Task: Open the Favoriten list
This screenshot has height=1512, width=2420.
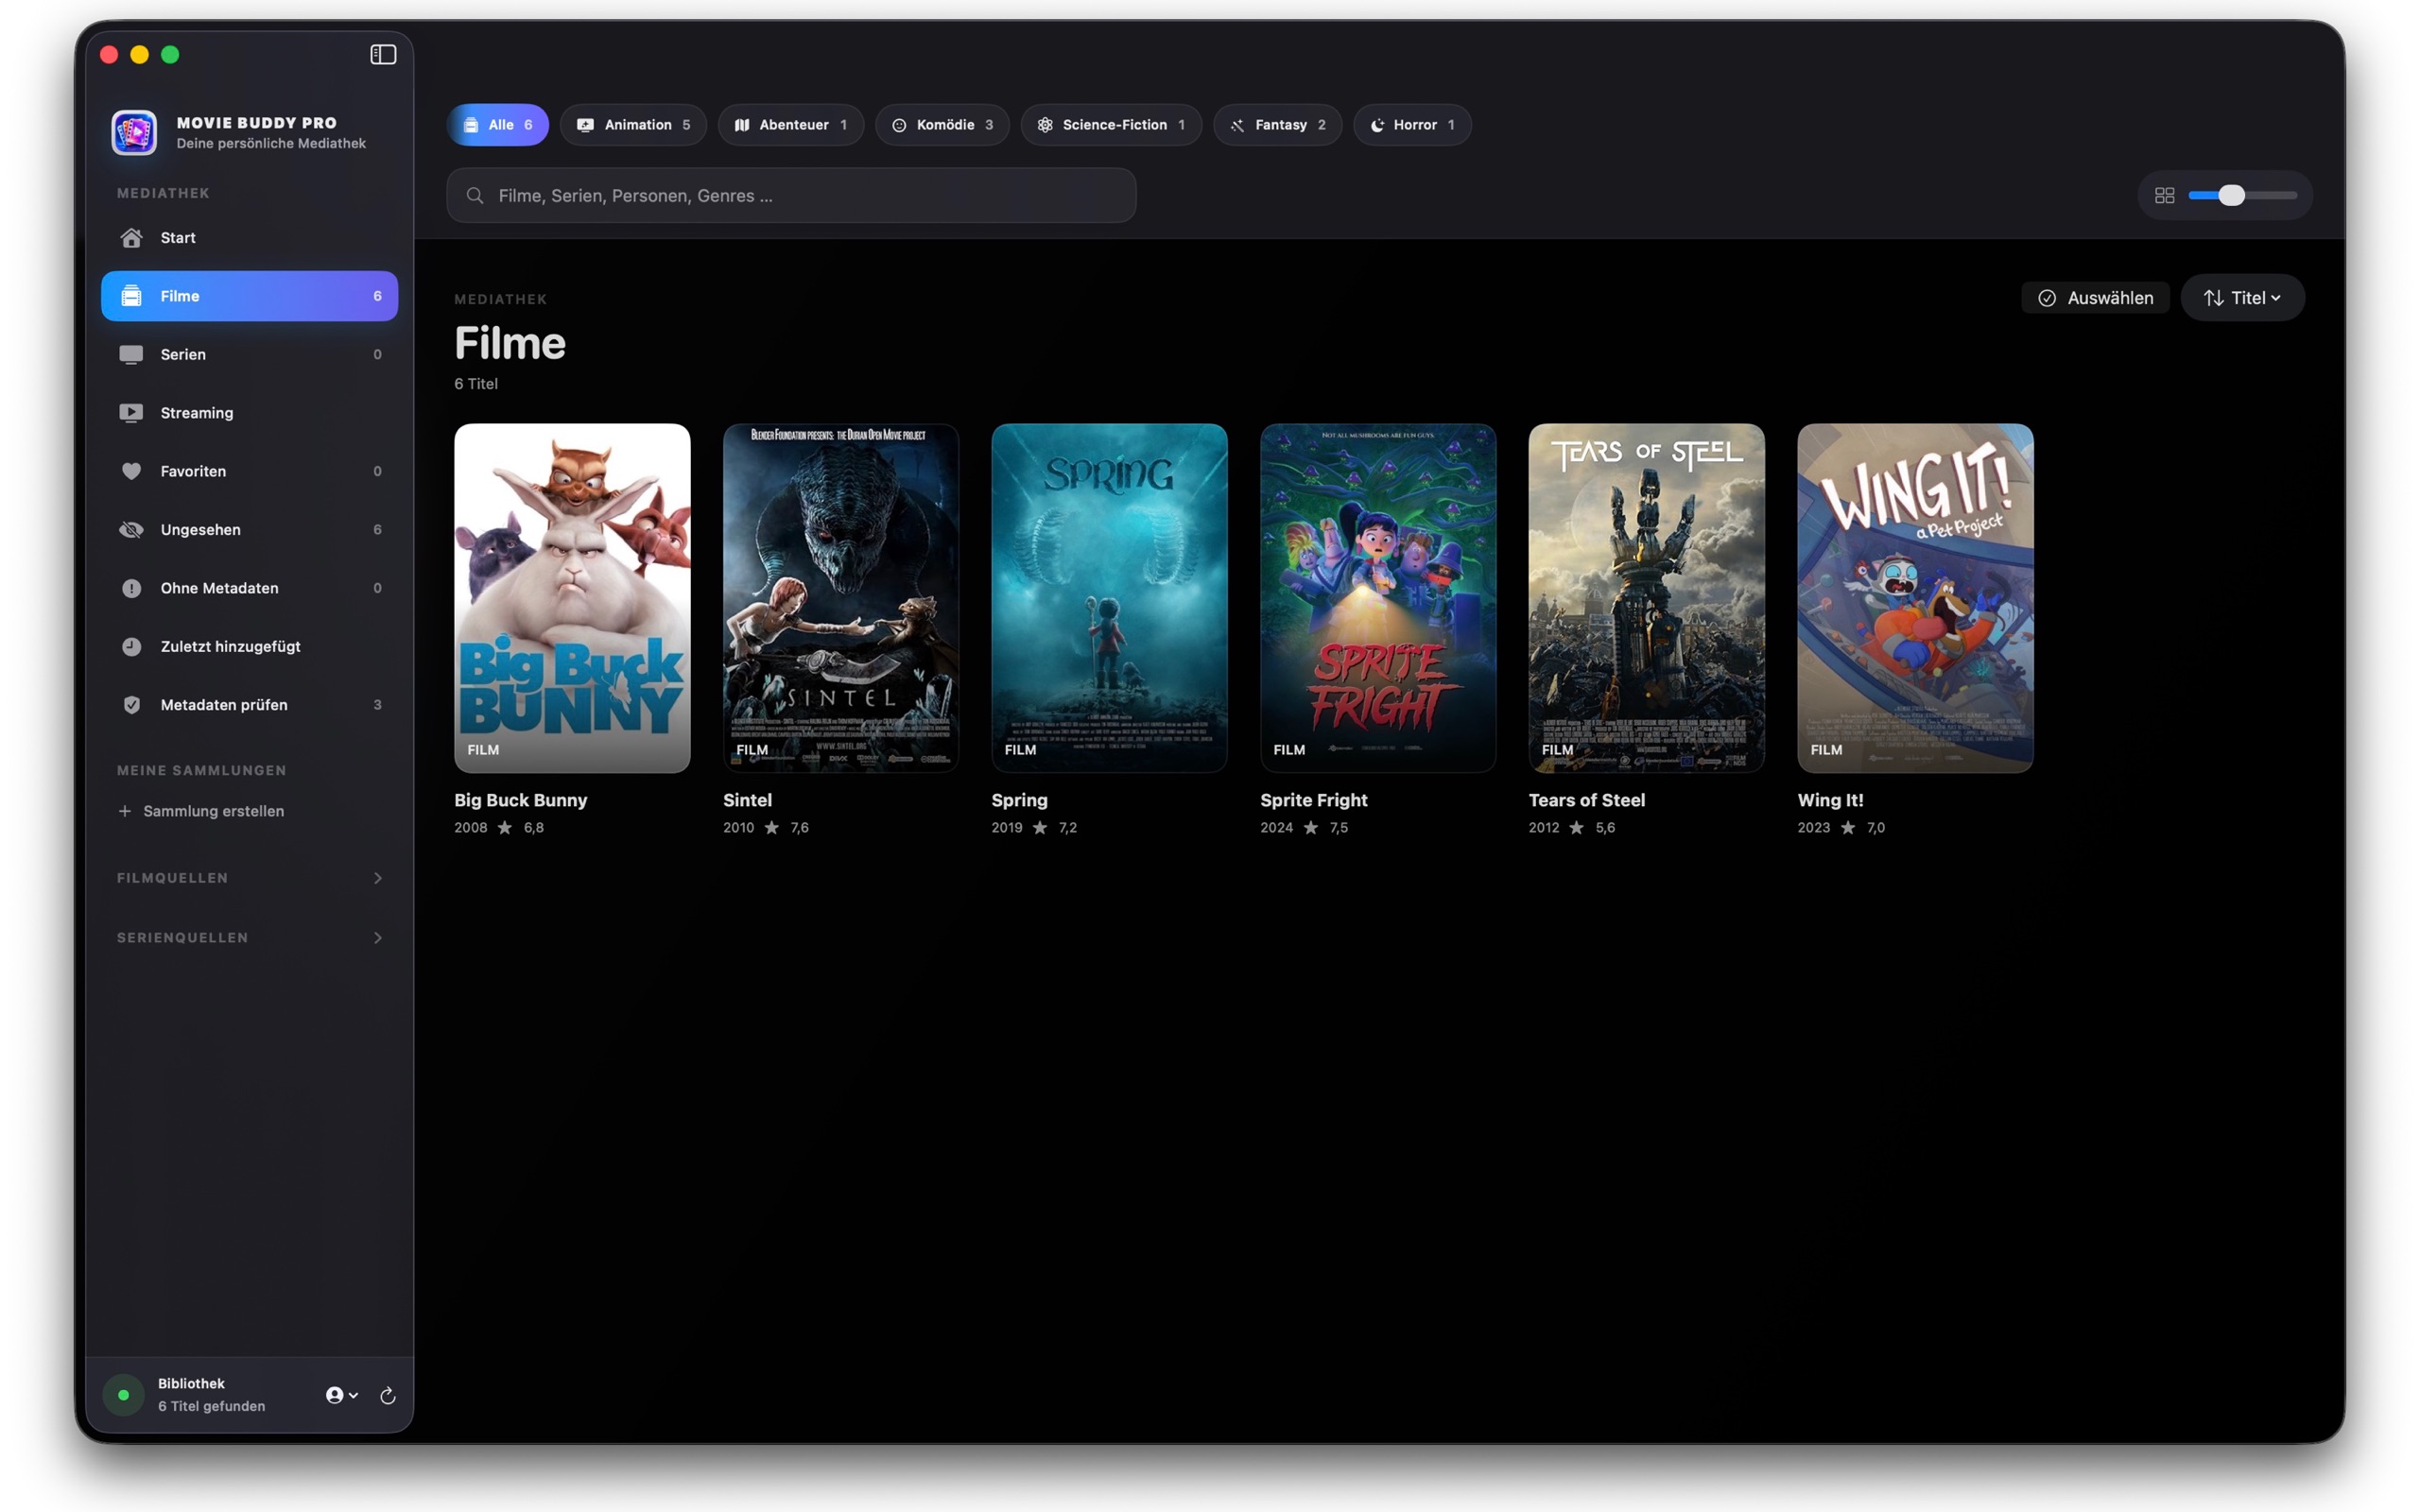Action: click(250, 471)
